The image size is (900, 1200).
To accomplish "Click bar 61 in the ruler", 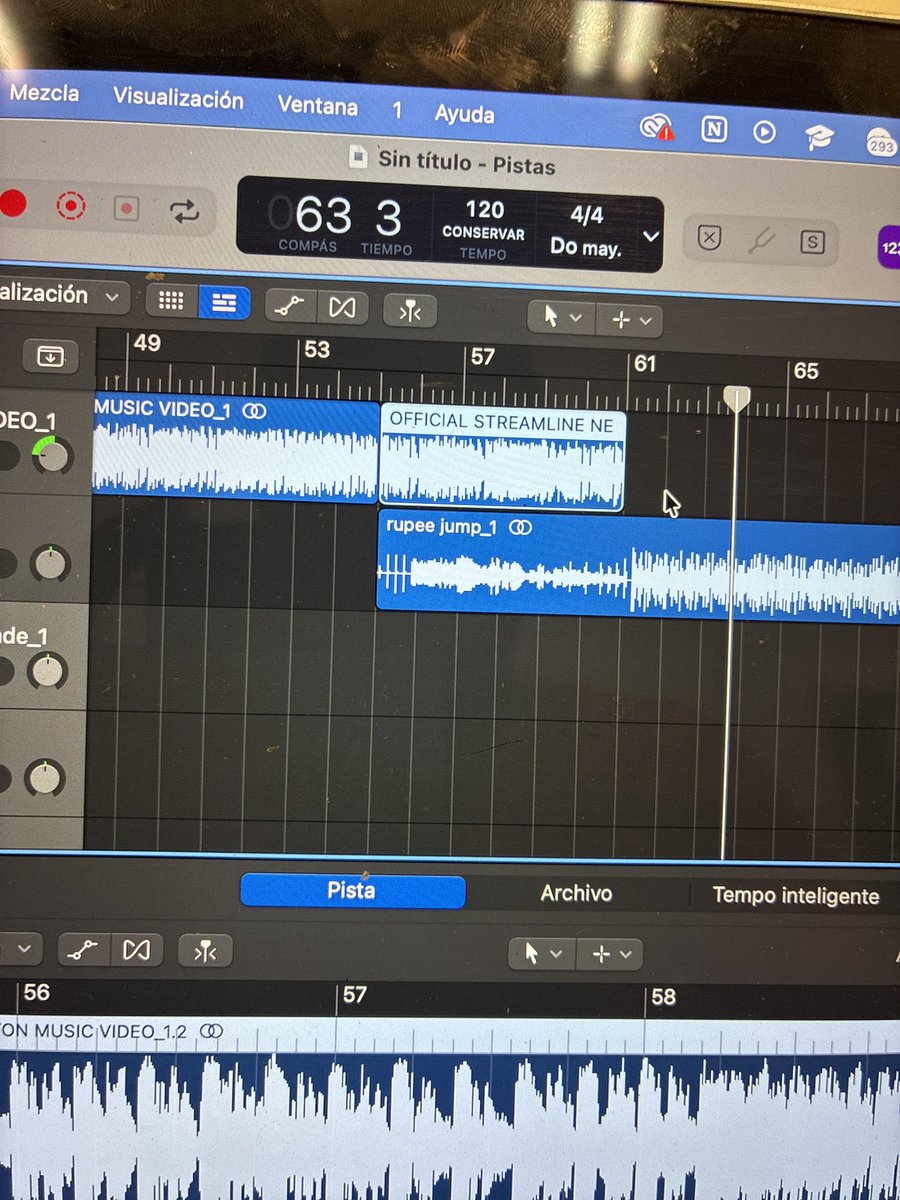I will pyautogui.click(x=645, y=364).
